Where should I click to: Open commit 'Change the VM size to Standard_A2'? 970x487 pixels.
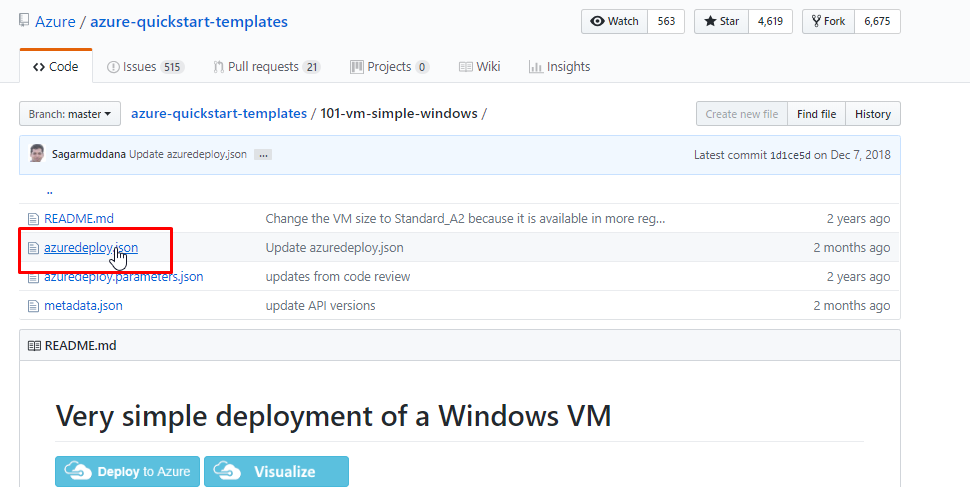pos(465,218)
